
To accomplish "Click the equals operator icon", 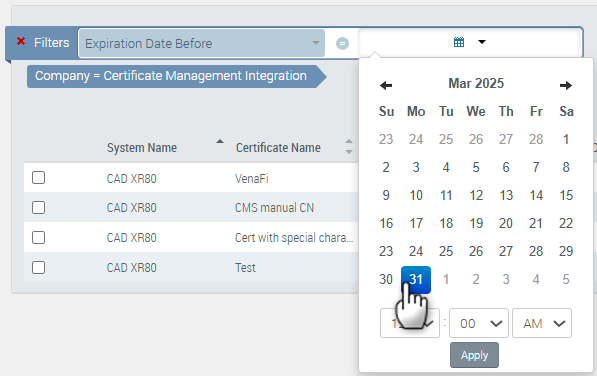I will (x=342, y=43).
